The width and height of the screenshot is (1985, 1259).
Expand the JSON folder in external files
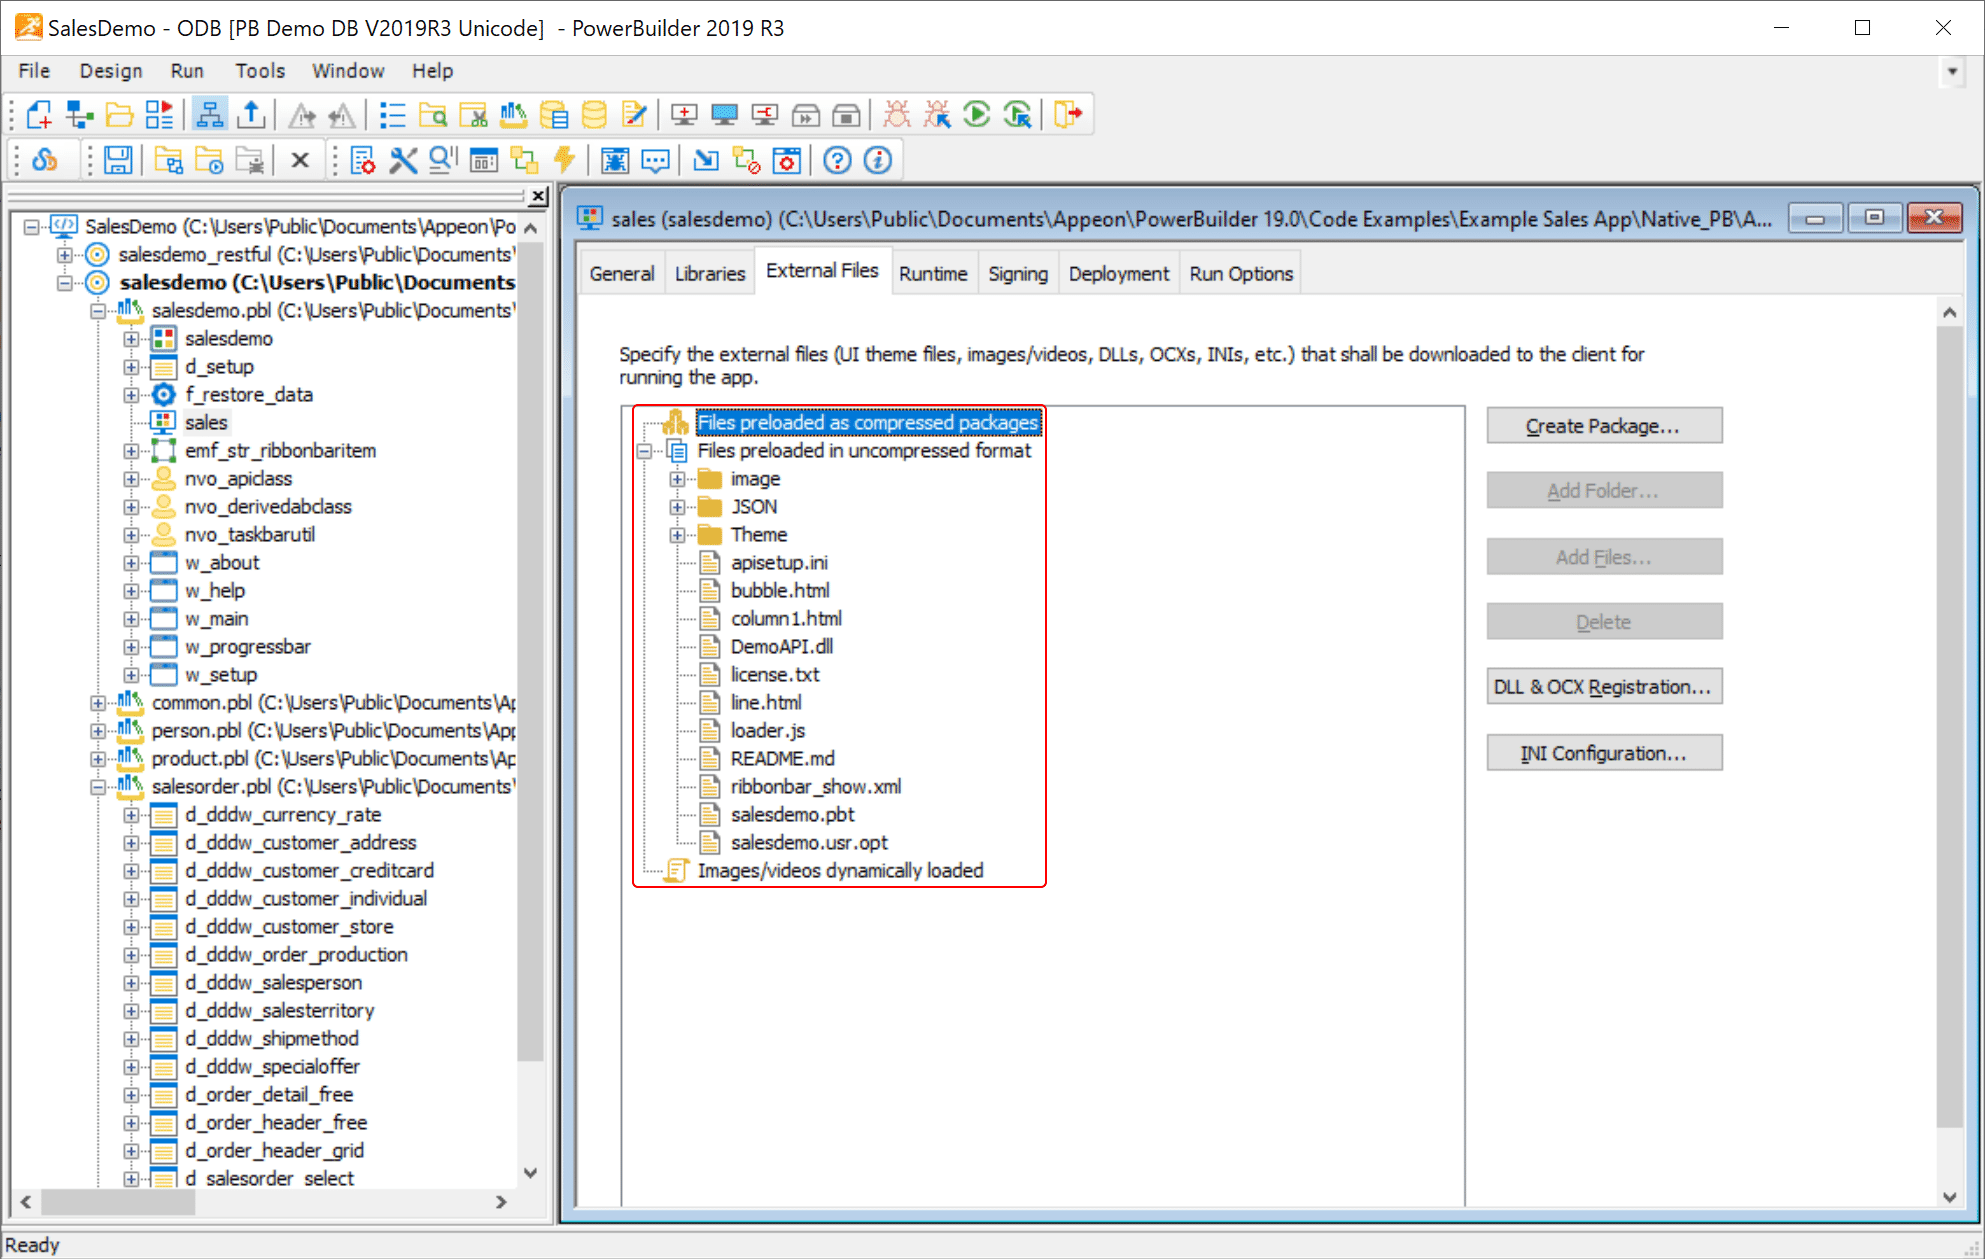677,507
